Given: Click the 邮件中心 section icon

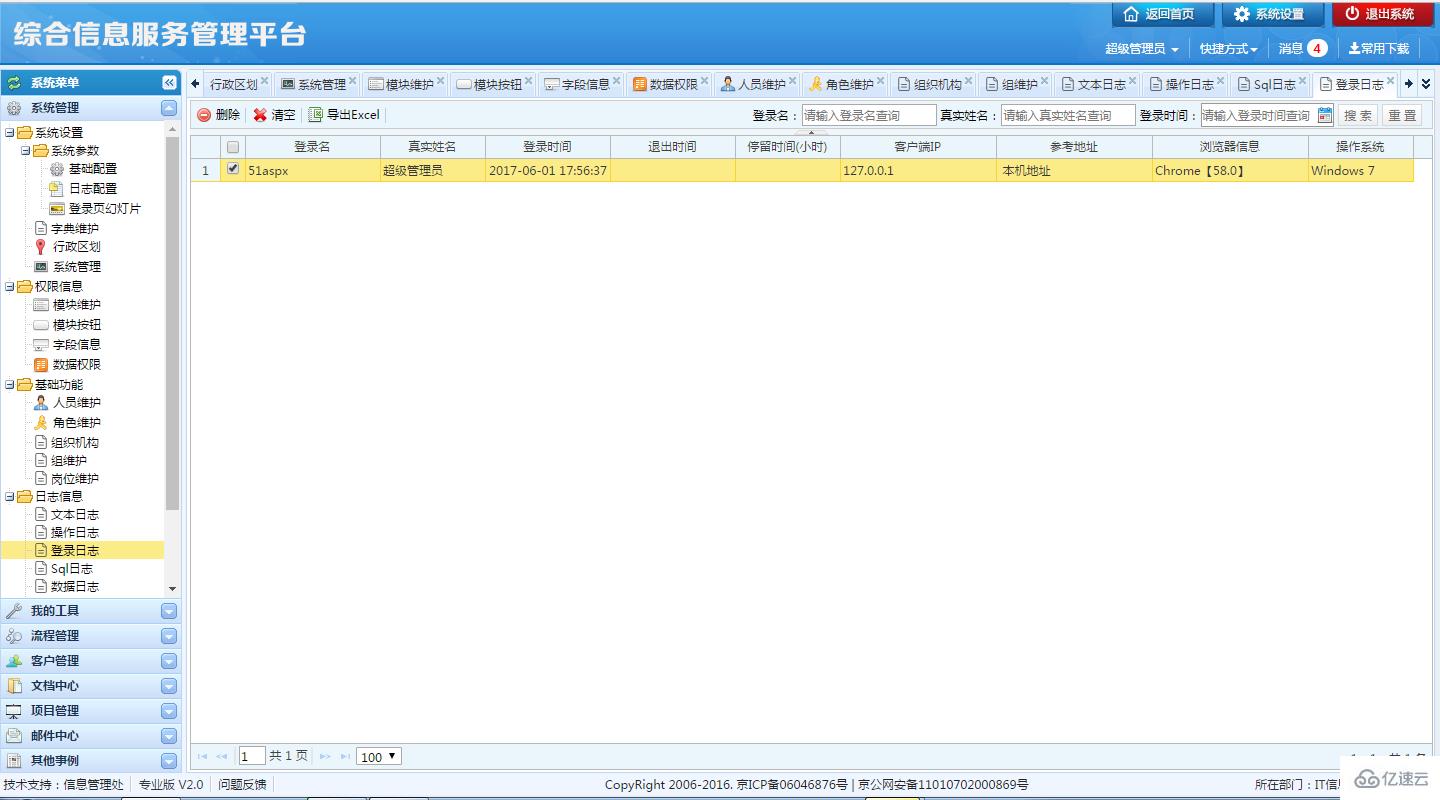Looking at the screenshot, I should tap(14, 736).
